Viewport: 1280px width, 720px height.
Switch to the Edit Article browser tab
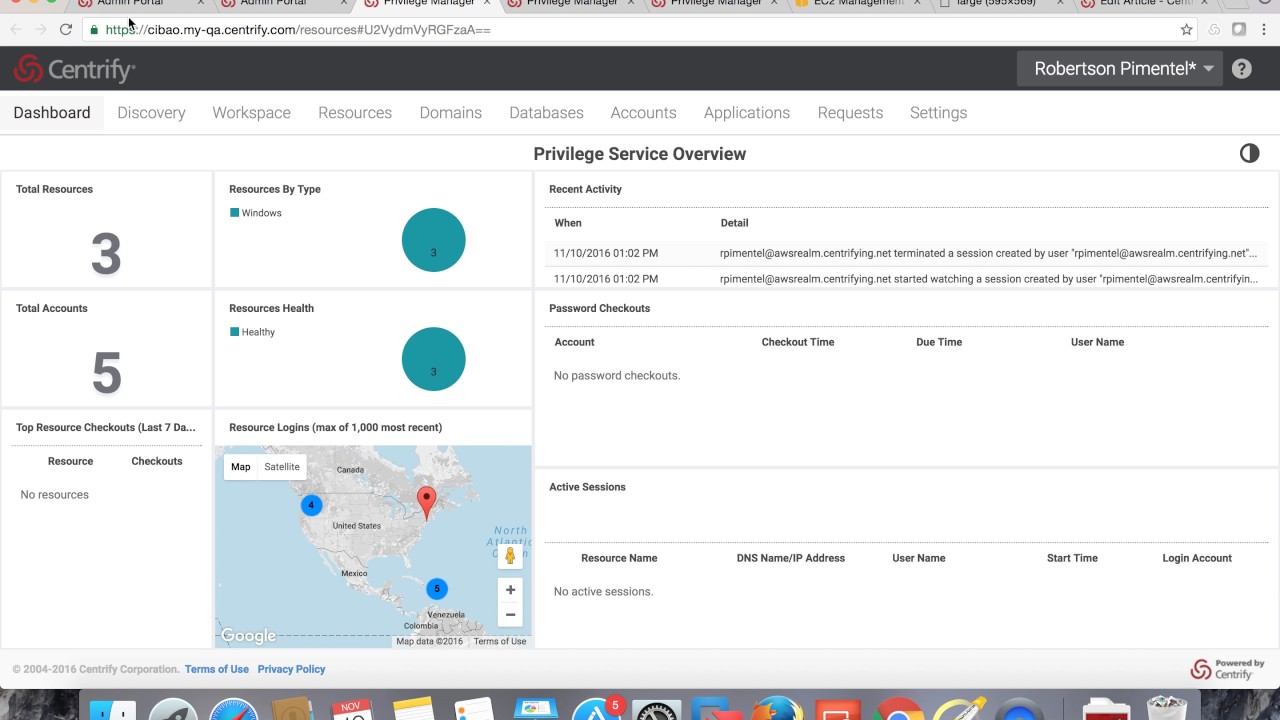(1146, 3)
